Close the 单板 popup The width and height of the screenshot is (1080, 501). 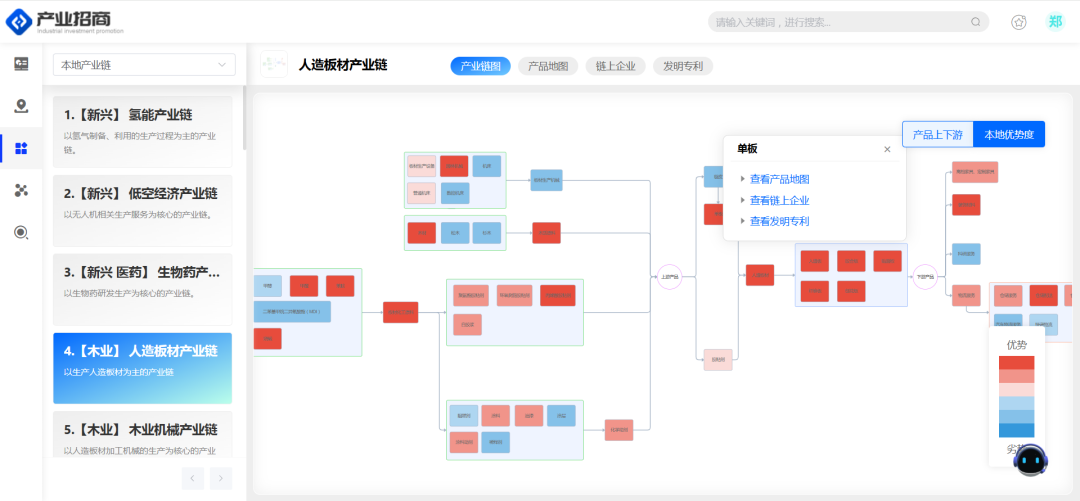[887, 149]
